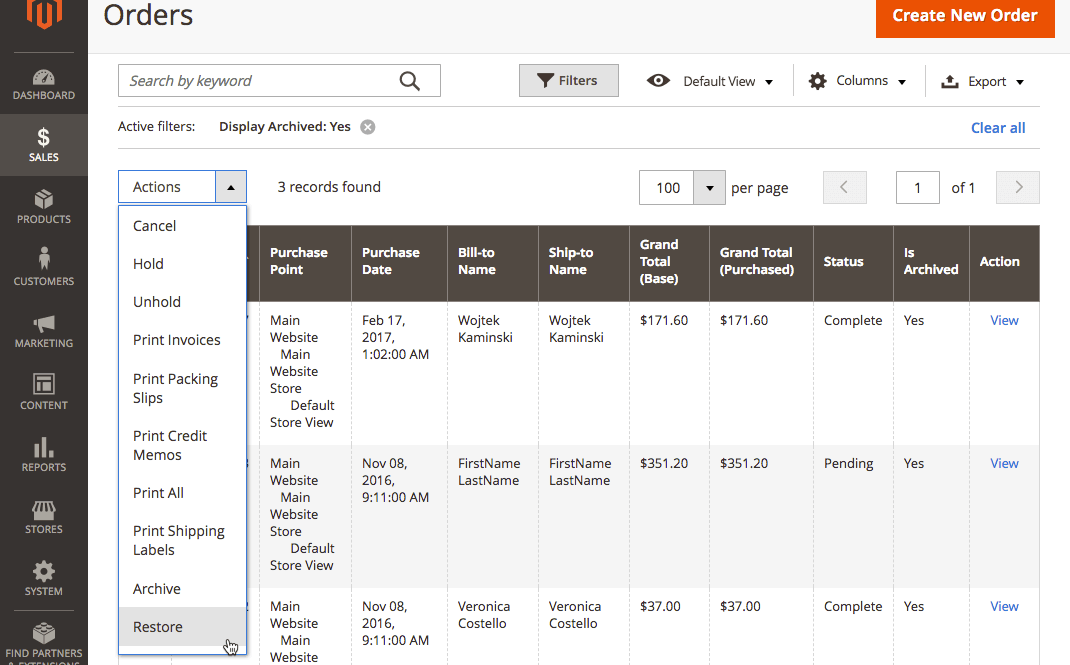
Task: Click the magnifier search icon
Action: click(409, 81)
